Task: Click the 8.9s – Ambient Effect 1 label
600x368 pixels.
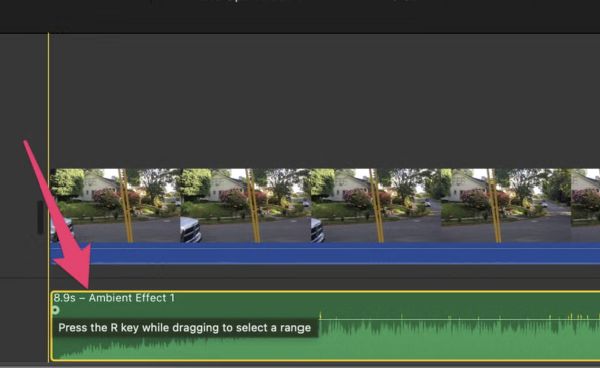Action: (114, 298)
